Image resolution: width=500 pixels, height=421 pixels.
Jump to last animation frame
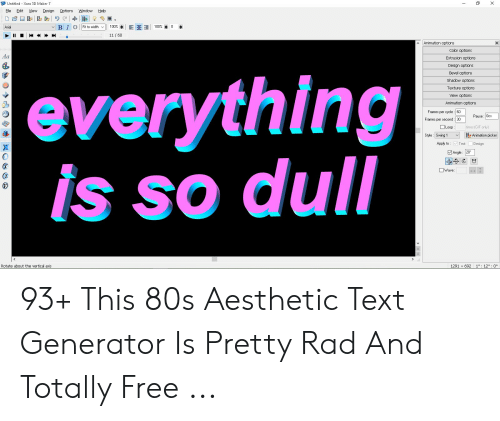(x=54, y=35)
